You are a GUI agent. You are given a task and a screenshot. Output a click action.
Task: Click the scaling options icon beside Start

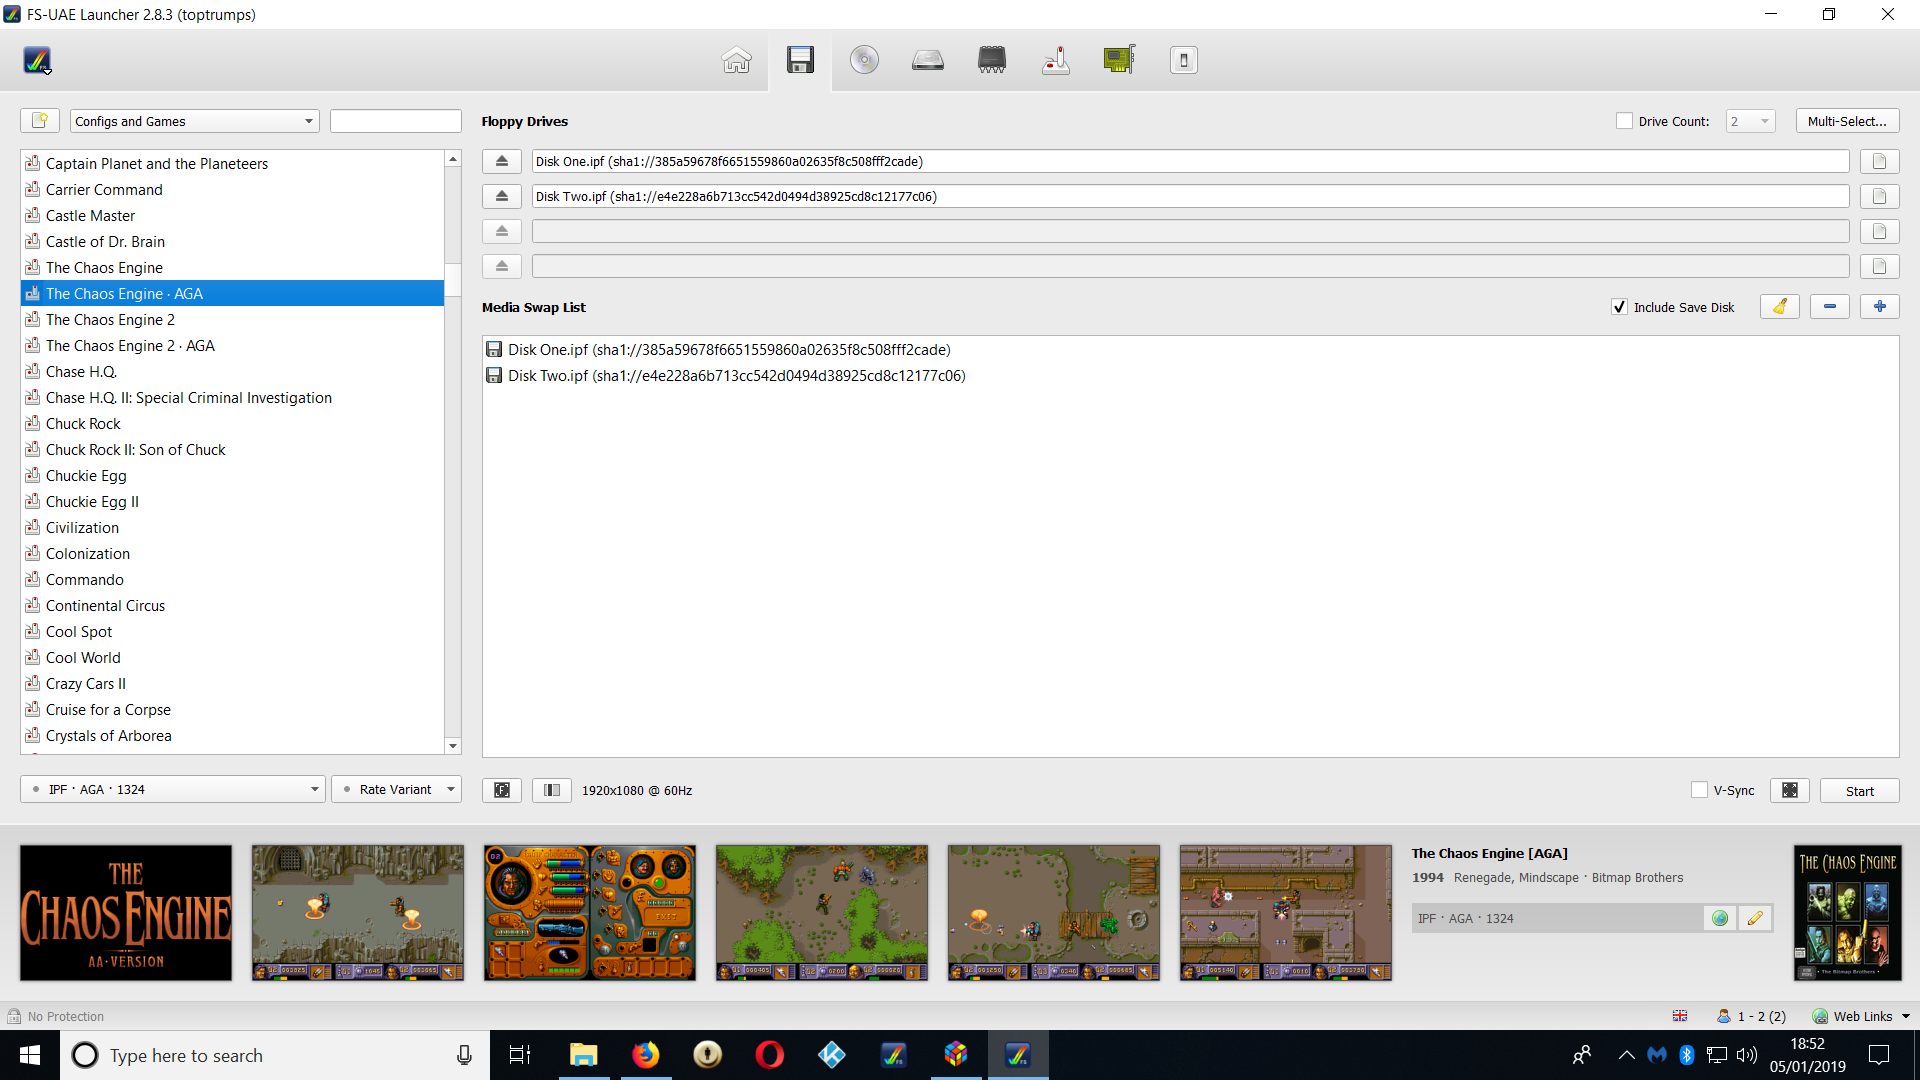pyautogui.click(x=1790, y=790)
